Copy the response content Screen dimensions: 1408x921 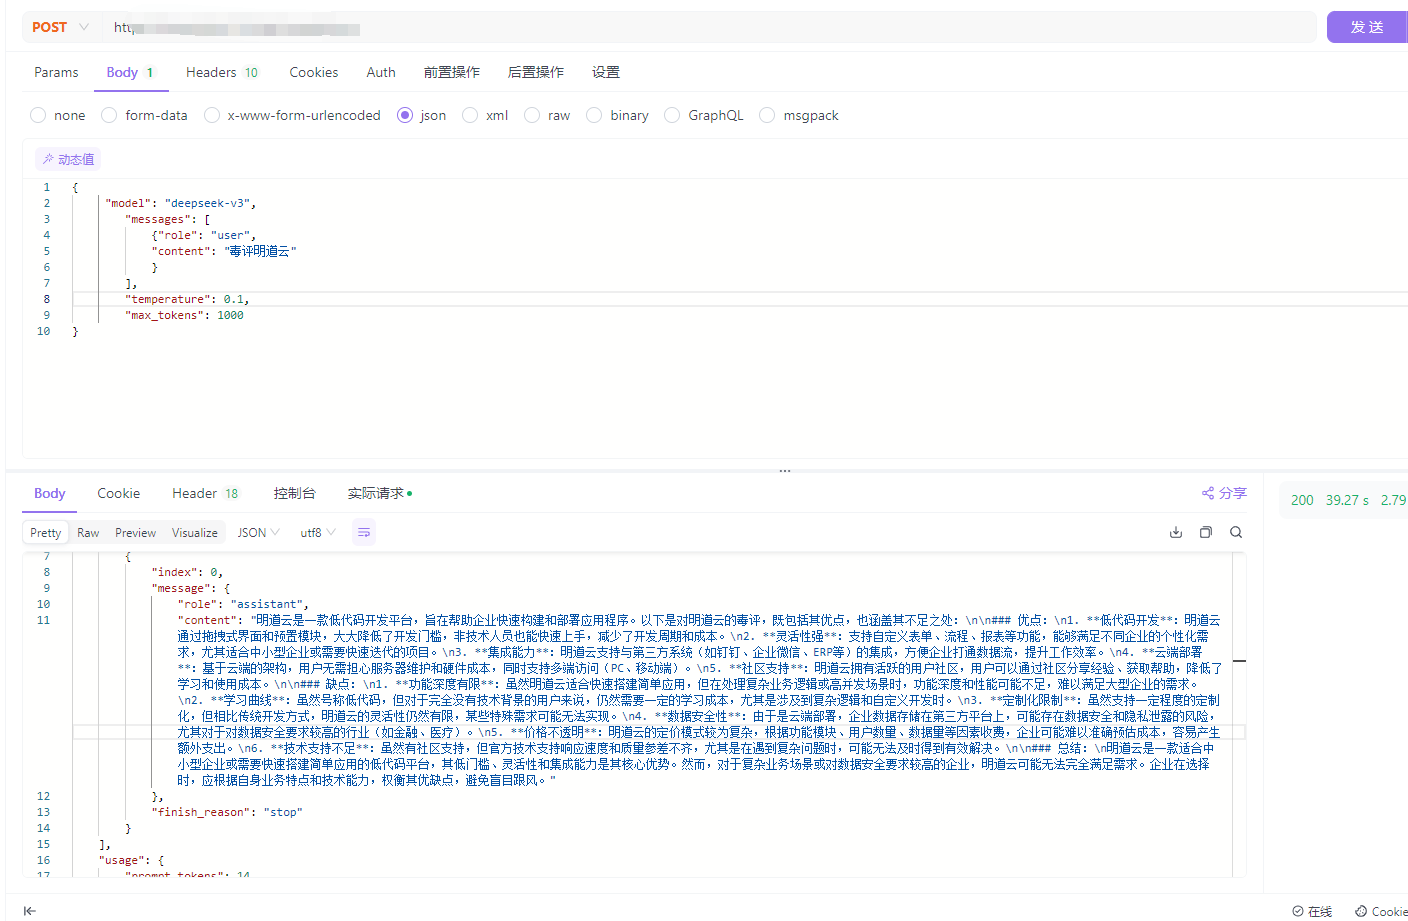pos(1206,533)
